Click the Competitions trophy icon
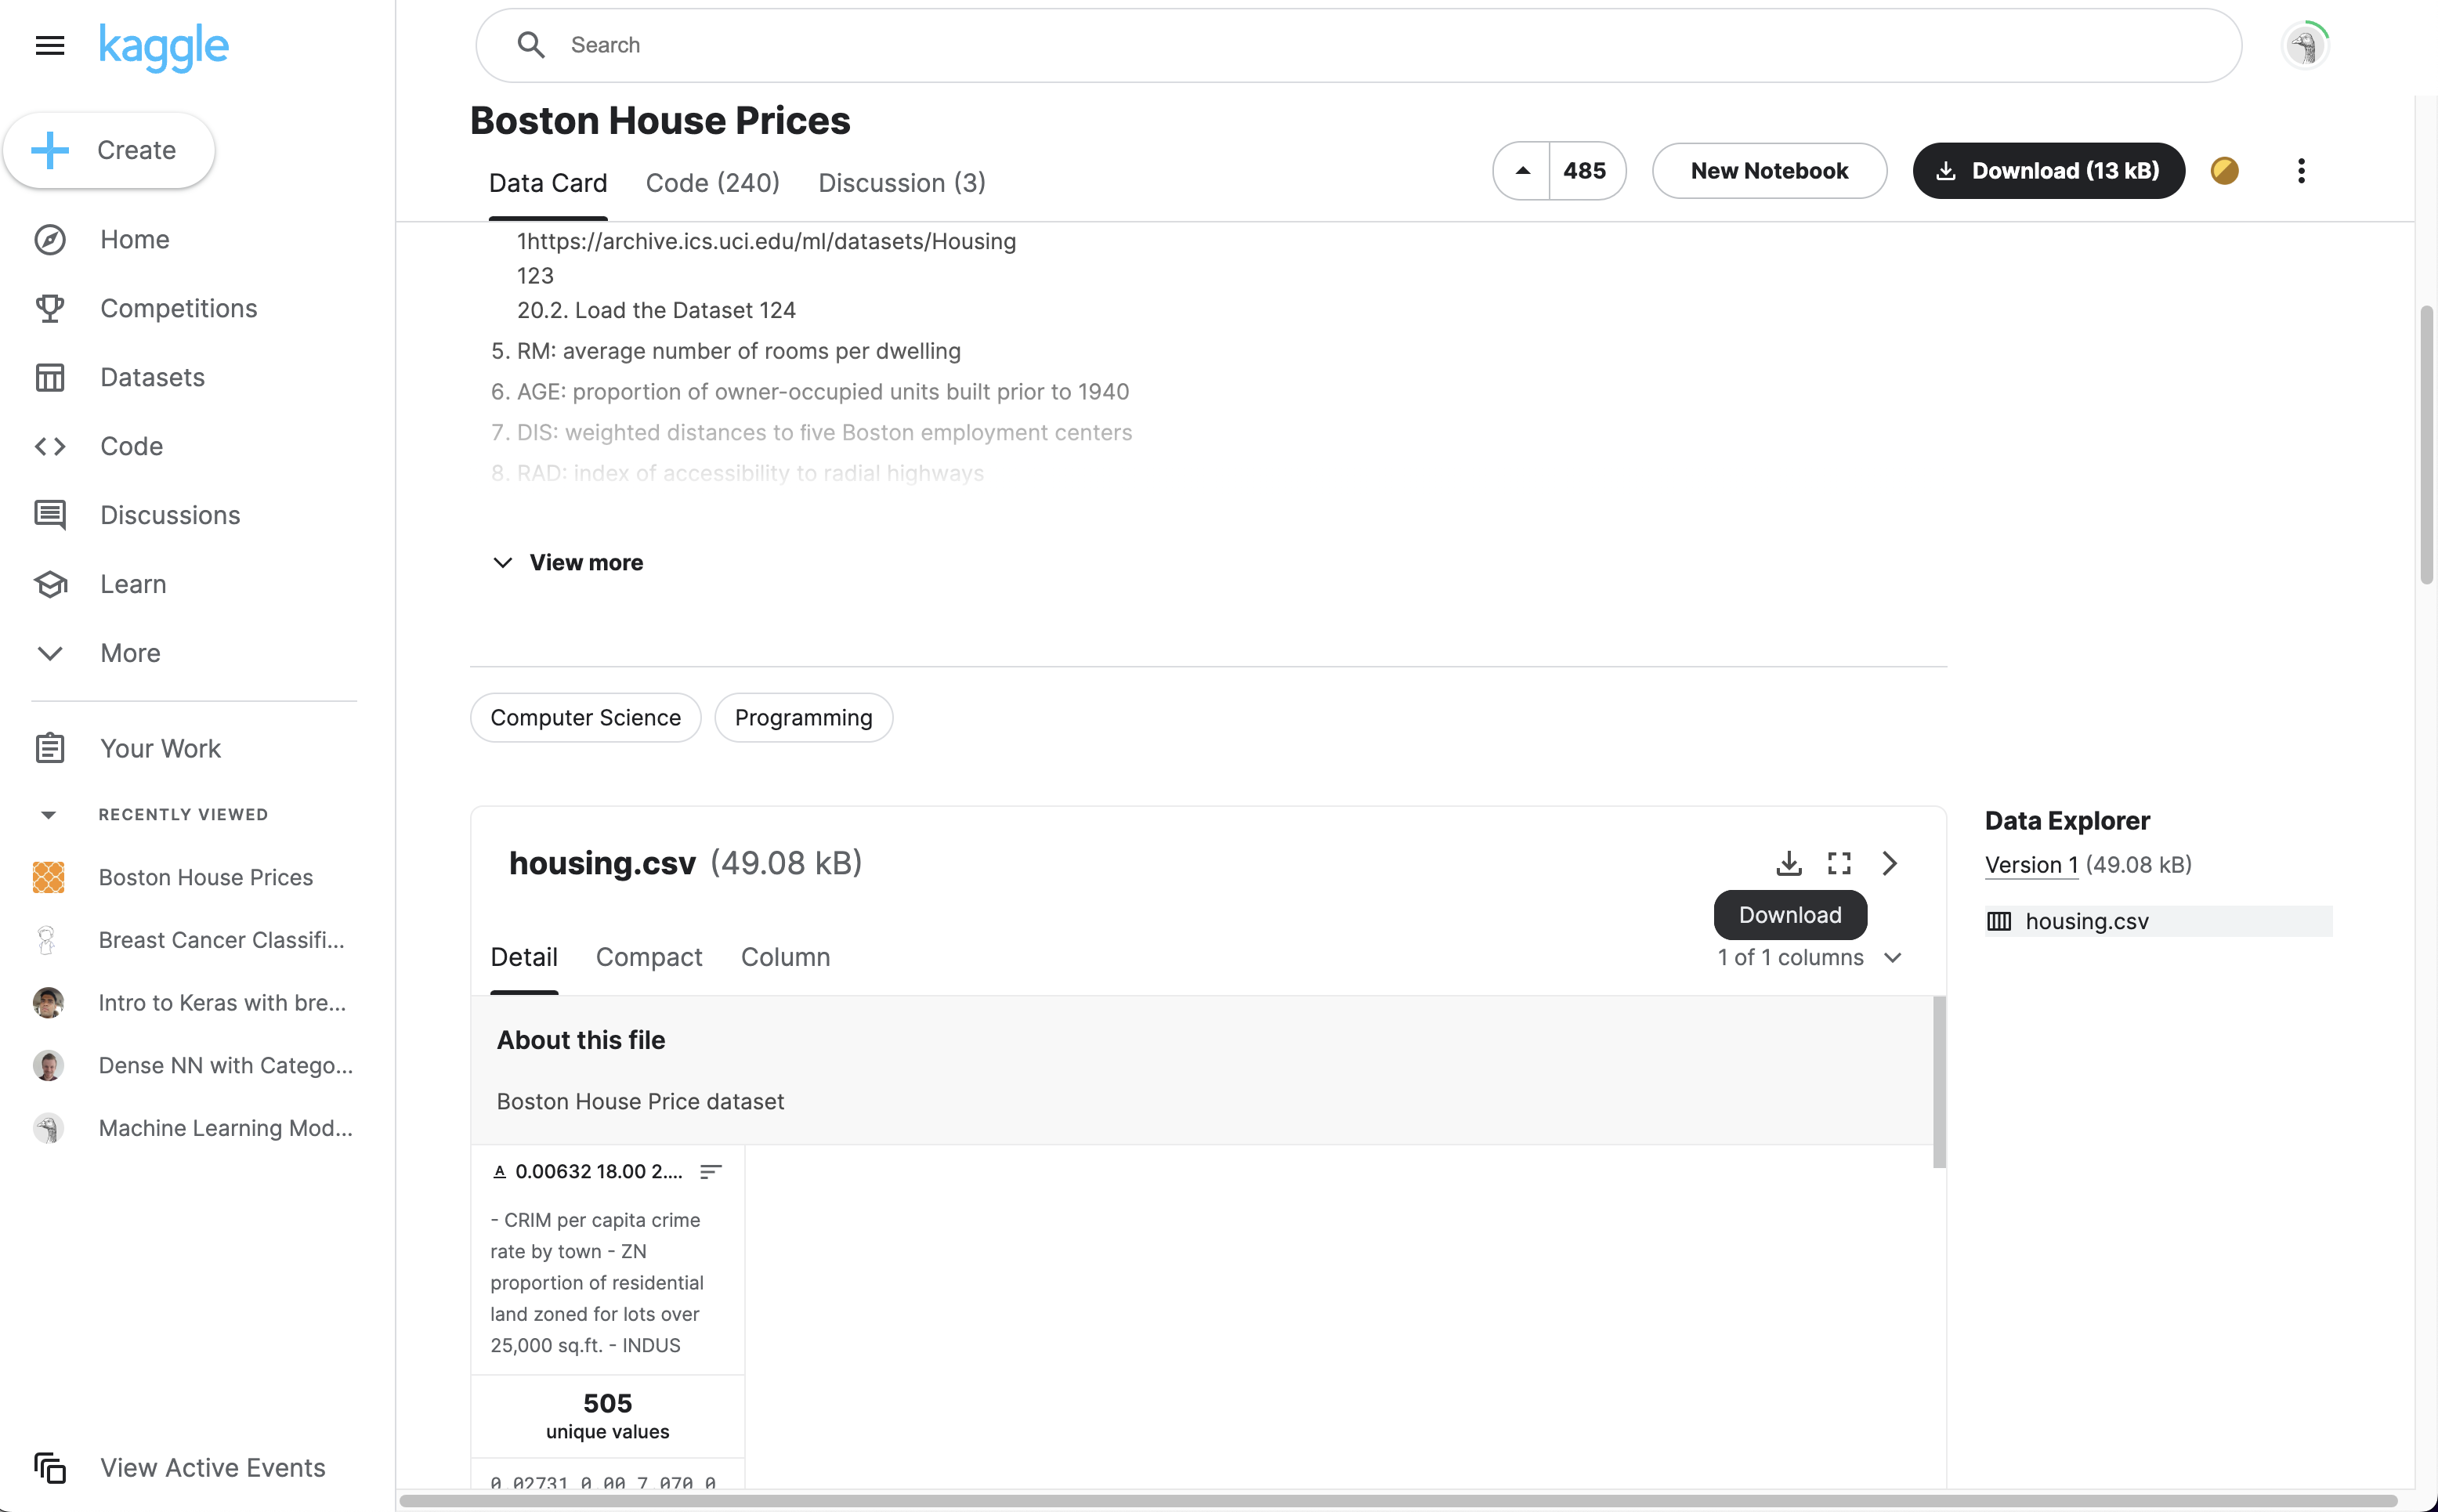Image resolution: width=2438 pixels, height=1512 pixels. pos(50,308)
